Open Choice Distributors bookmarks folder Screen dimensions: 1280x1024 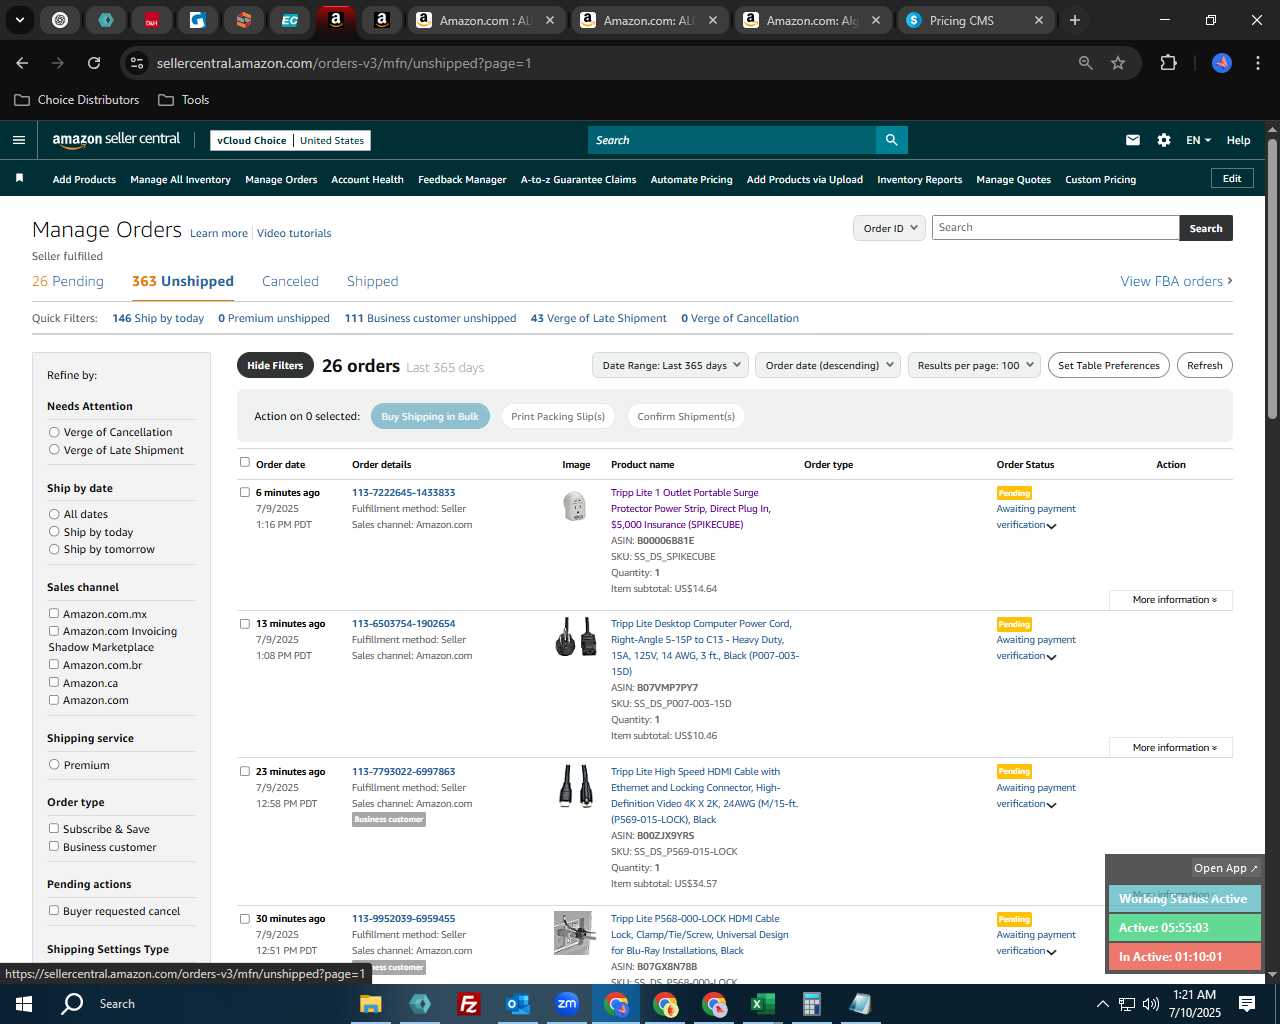[77, 100]
